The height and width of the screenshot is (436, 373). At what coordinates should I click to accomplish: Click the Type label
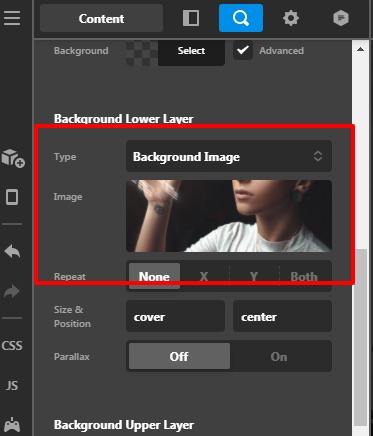pos(65,157)
